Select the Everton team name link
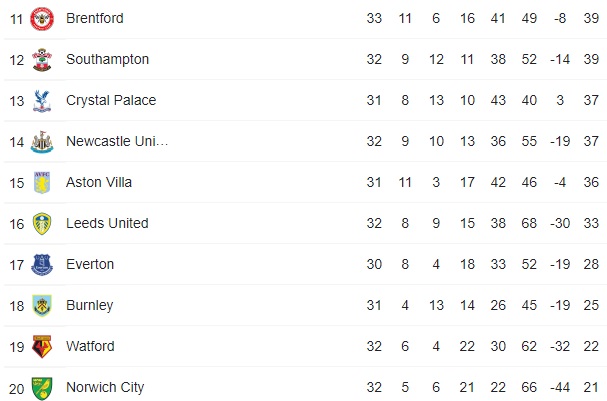Screen dimensions: 607x401 pyautogui.click(x=90, y=264)
